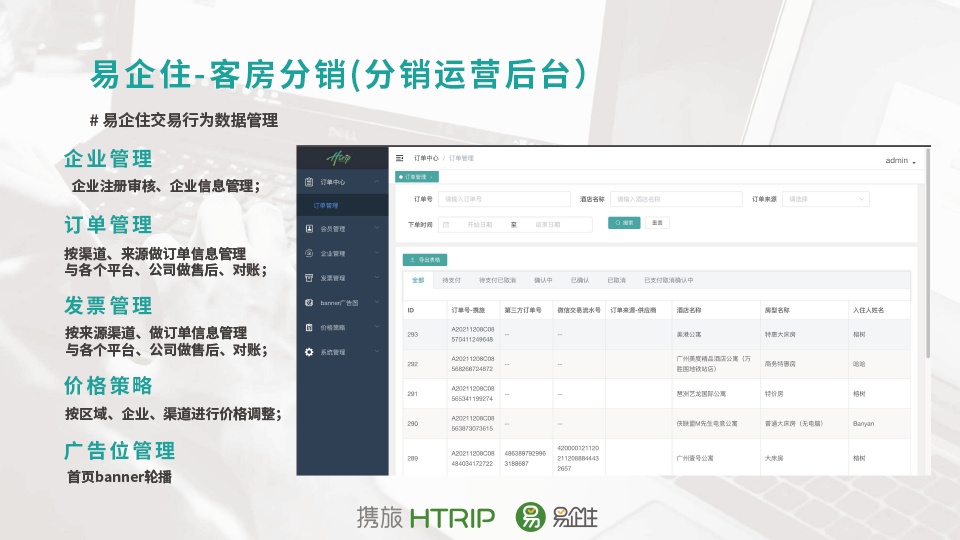This screenshot has height=540, width=960.
Task: Click 订单中心 breadcrumb link
Action: (x=426, y=158)
